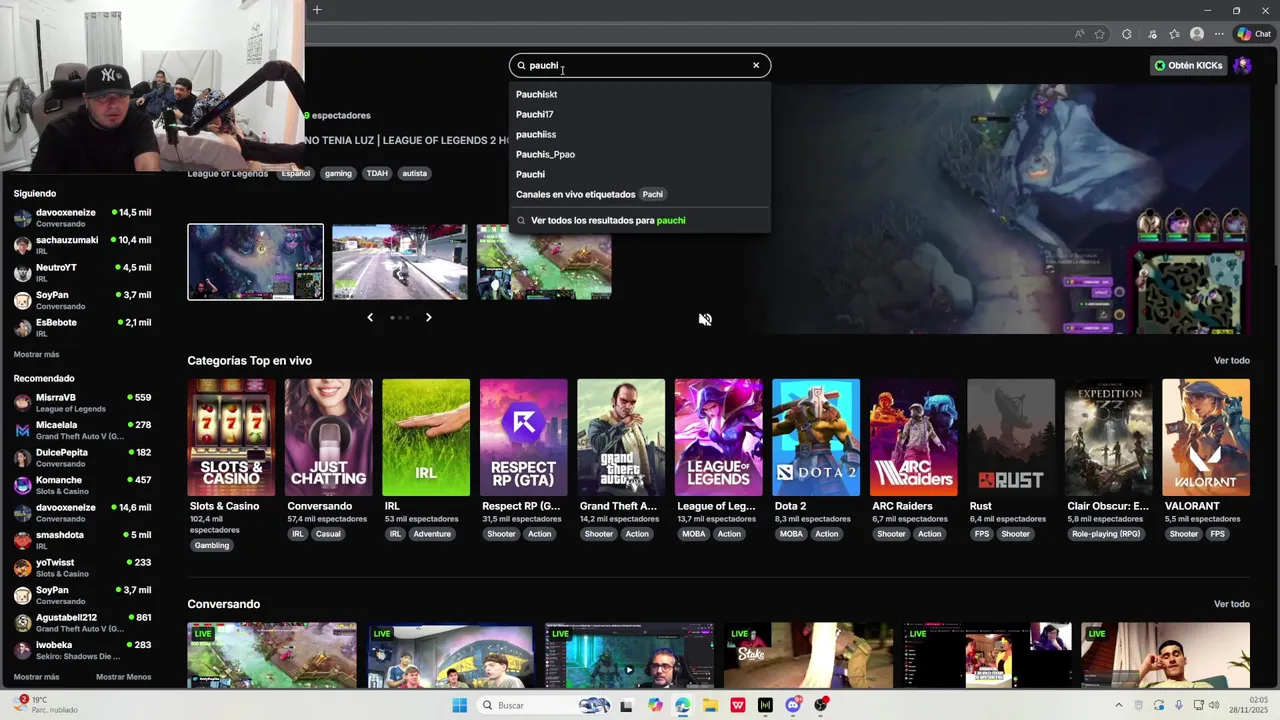Expand Recomendado list with Mostrar más
The width and height of the screenshot is (1280, 720).
pyautogui.click(x=36, y=677)
